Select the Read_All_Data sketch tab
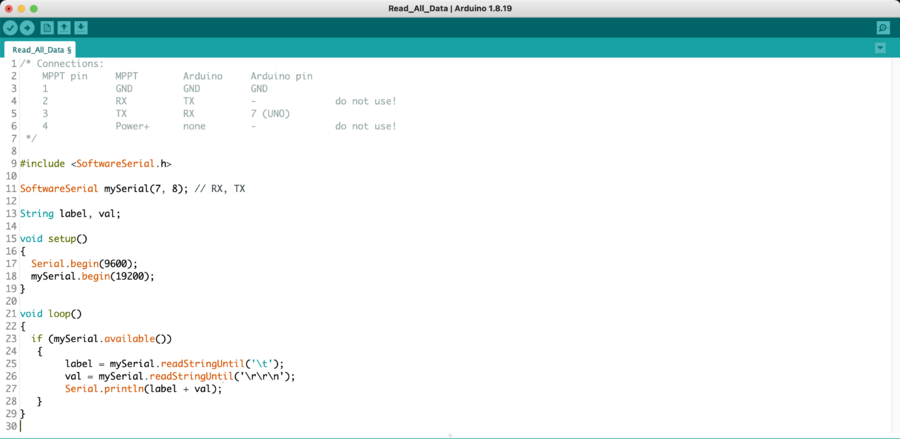Image resolution: width=900 pixels, height=439 pixels. pos(40,49)
